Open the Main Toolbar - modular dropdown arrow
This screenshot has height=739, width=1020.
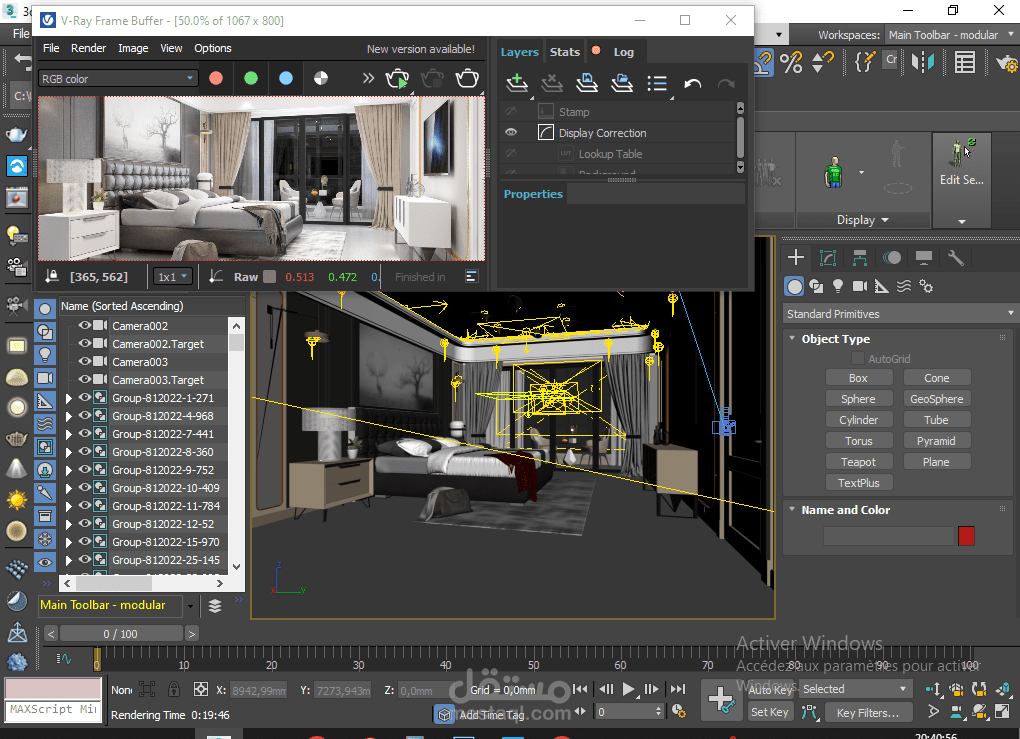pos(190,606)
